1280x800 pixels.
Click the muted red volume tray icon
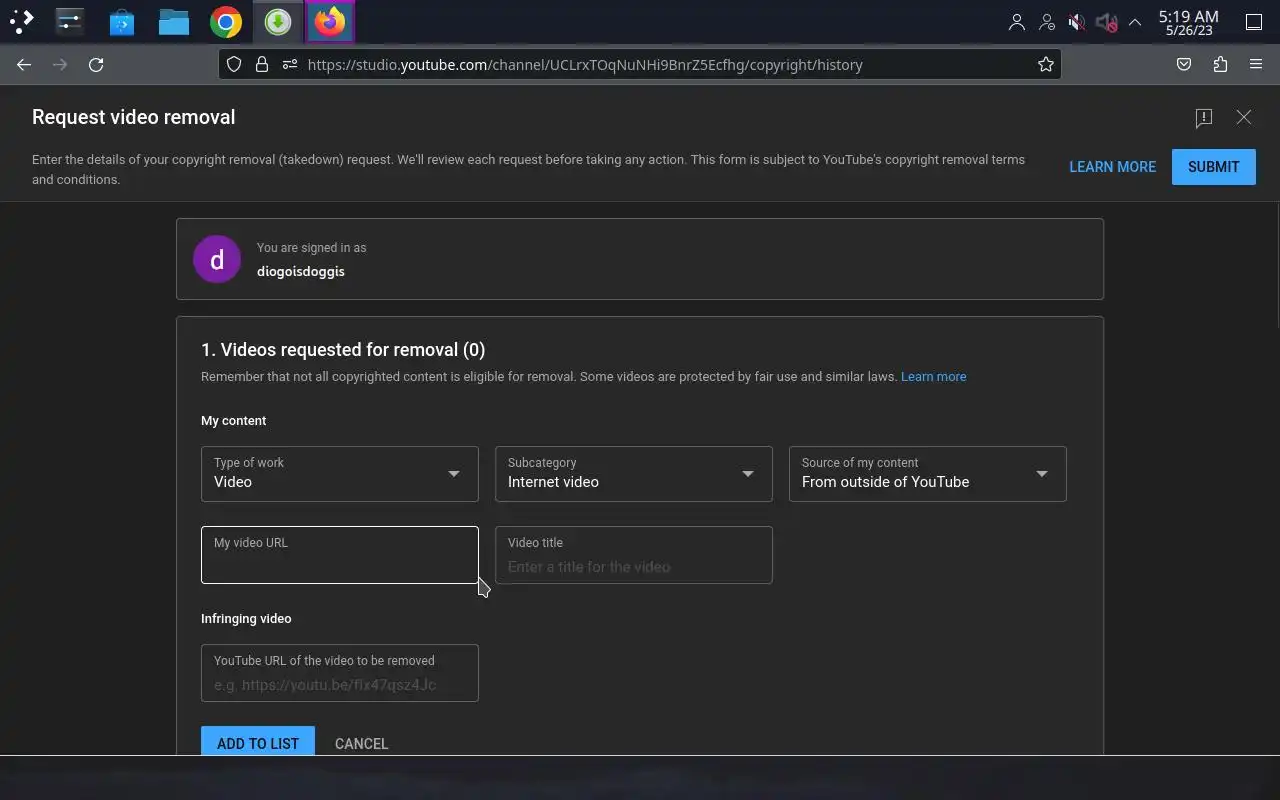1077,22
